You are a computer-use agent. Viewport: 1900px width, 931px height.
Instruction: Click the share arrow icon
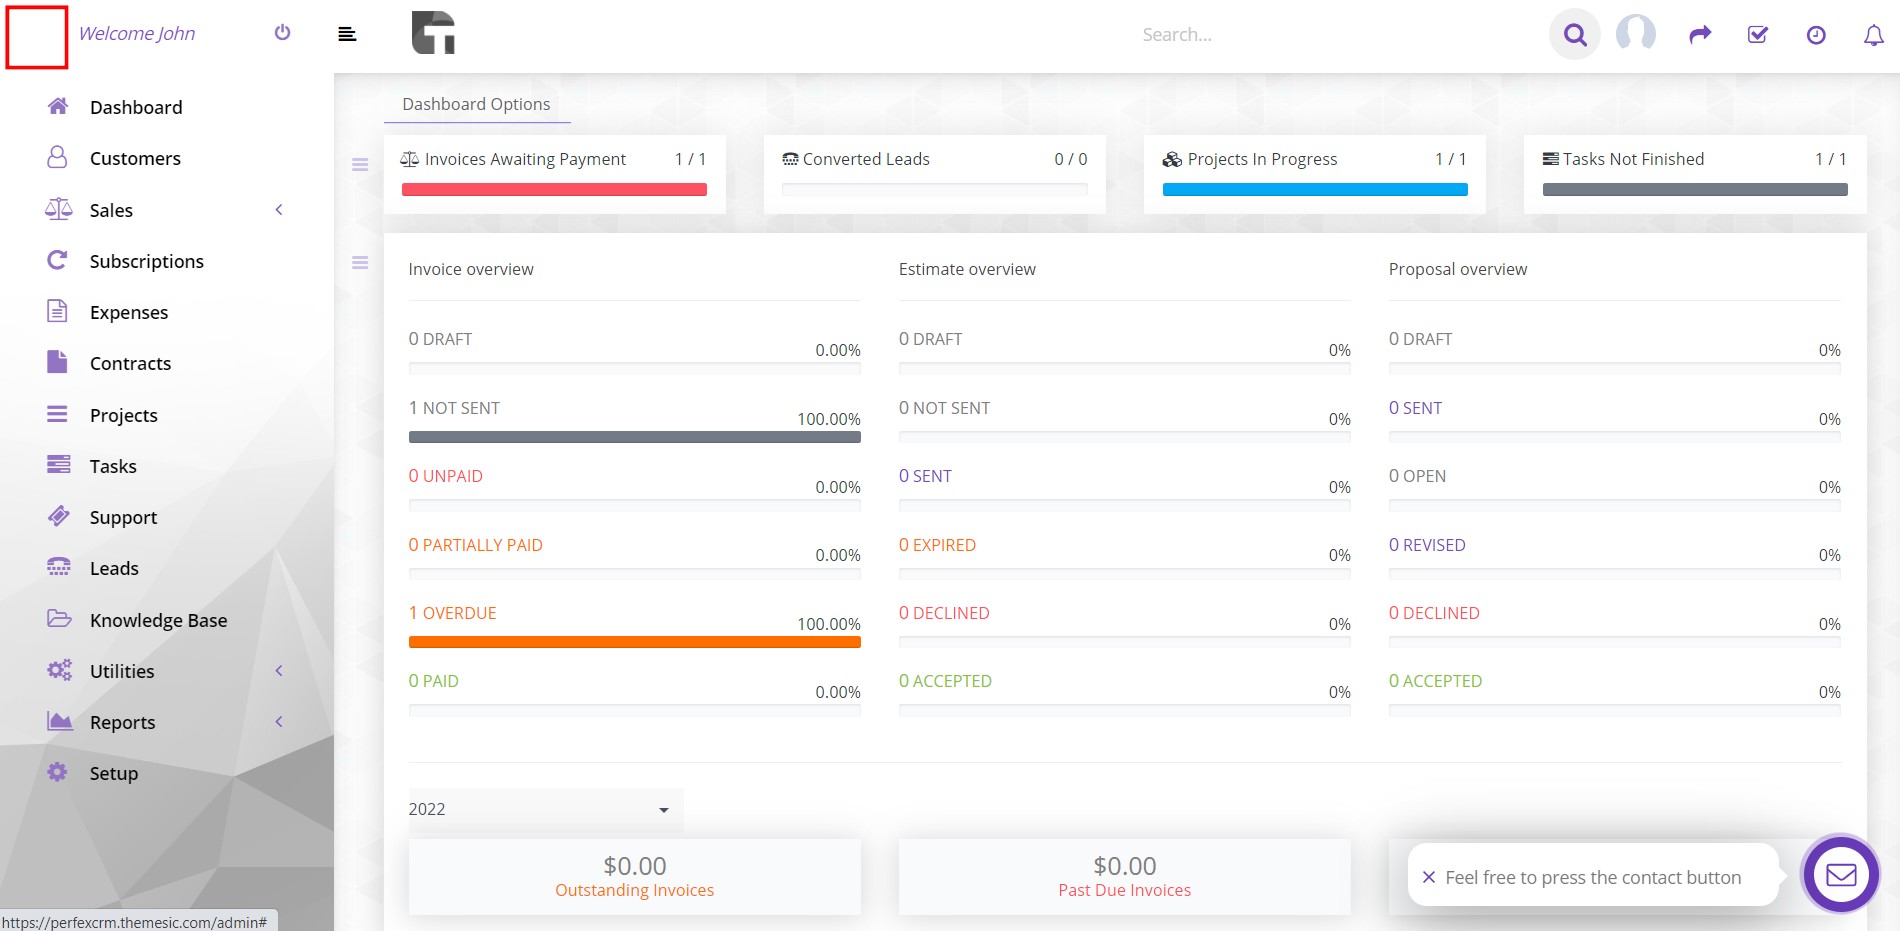coord(1699,35)
